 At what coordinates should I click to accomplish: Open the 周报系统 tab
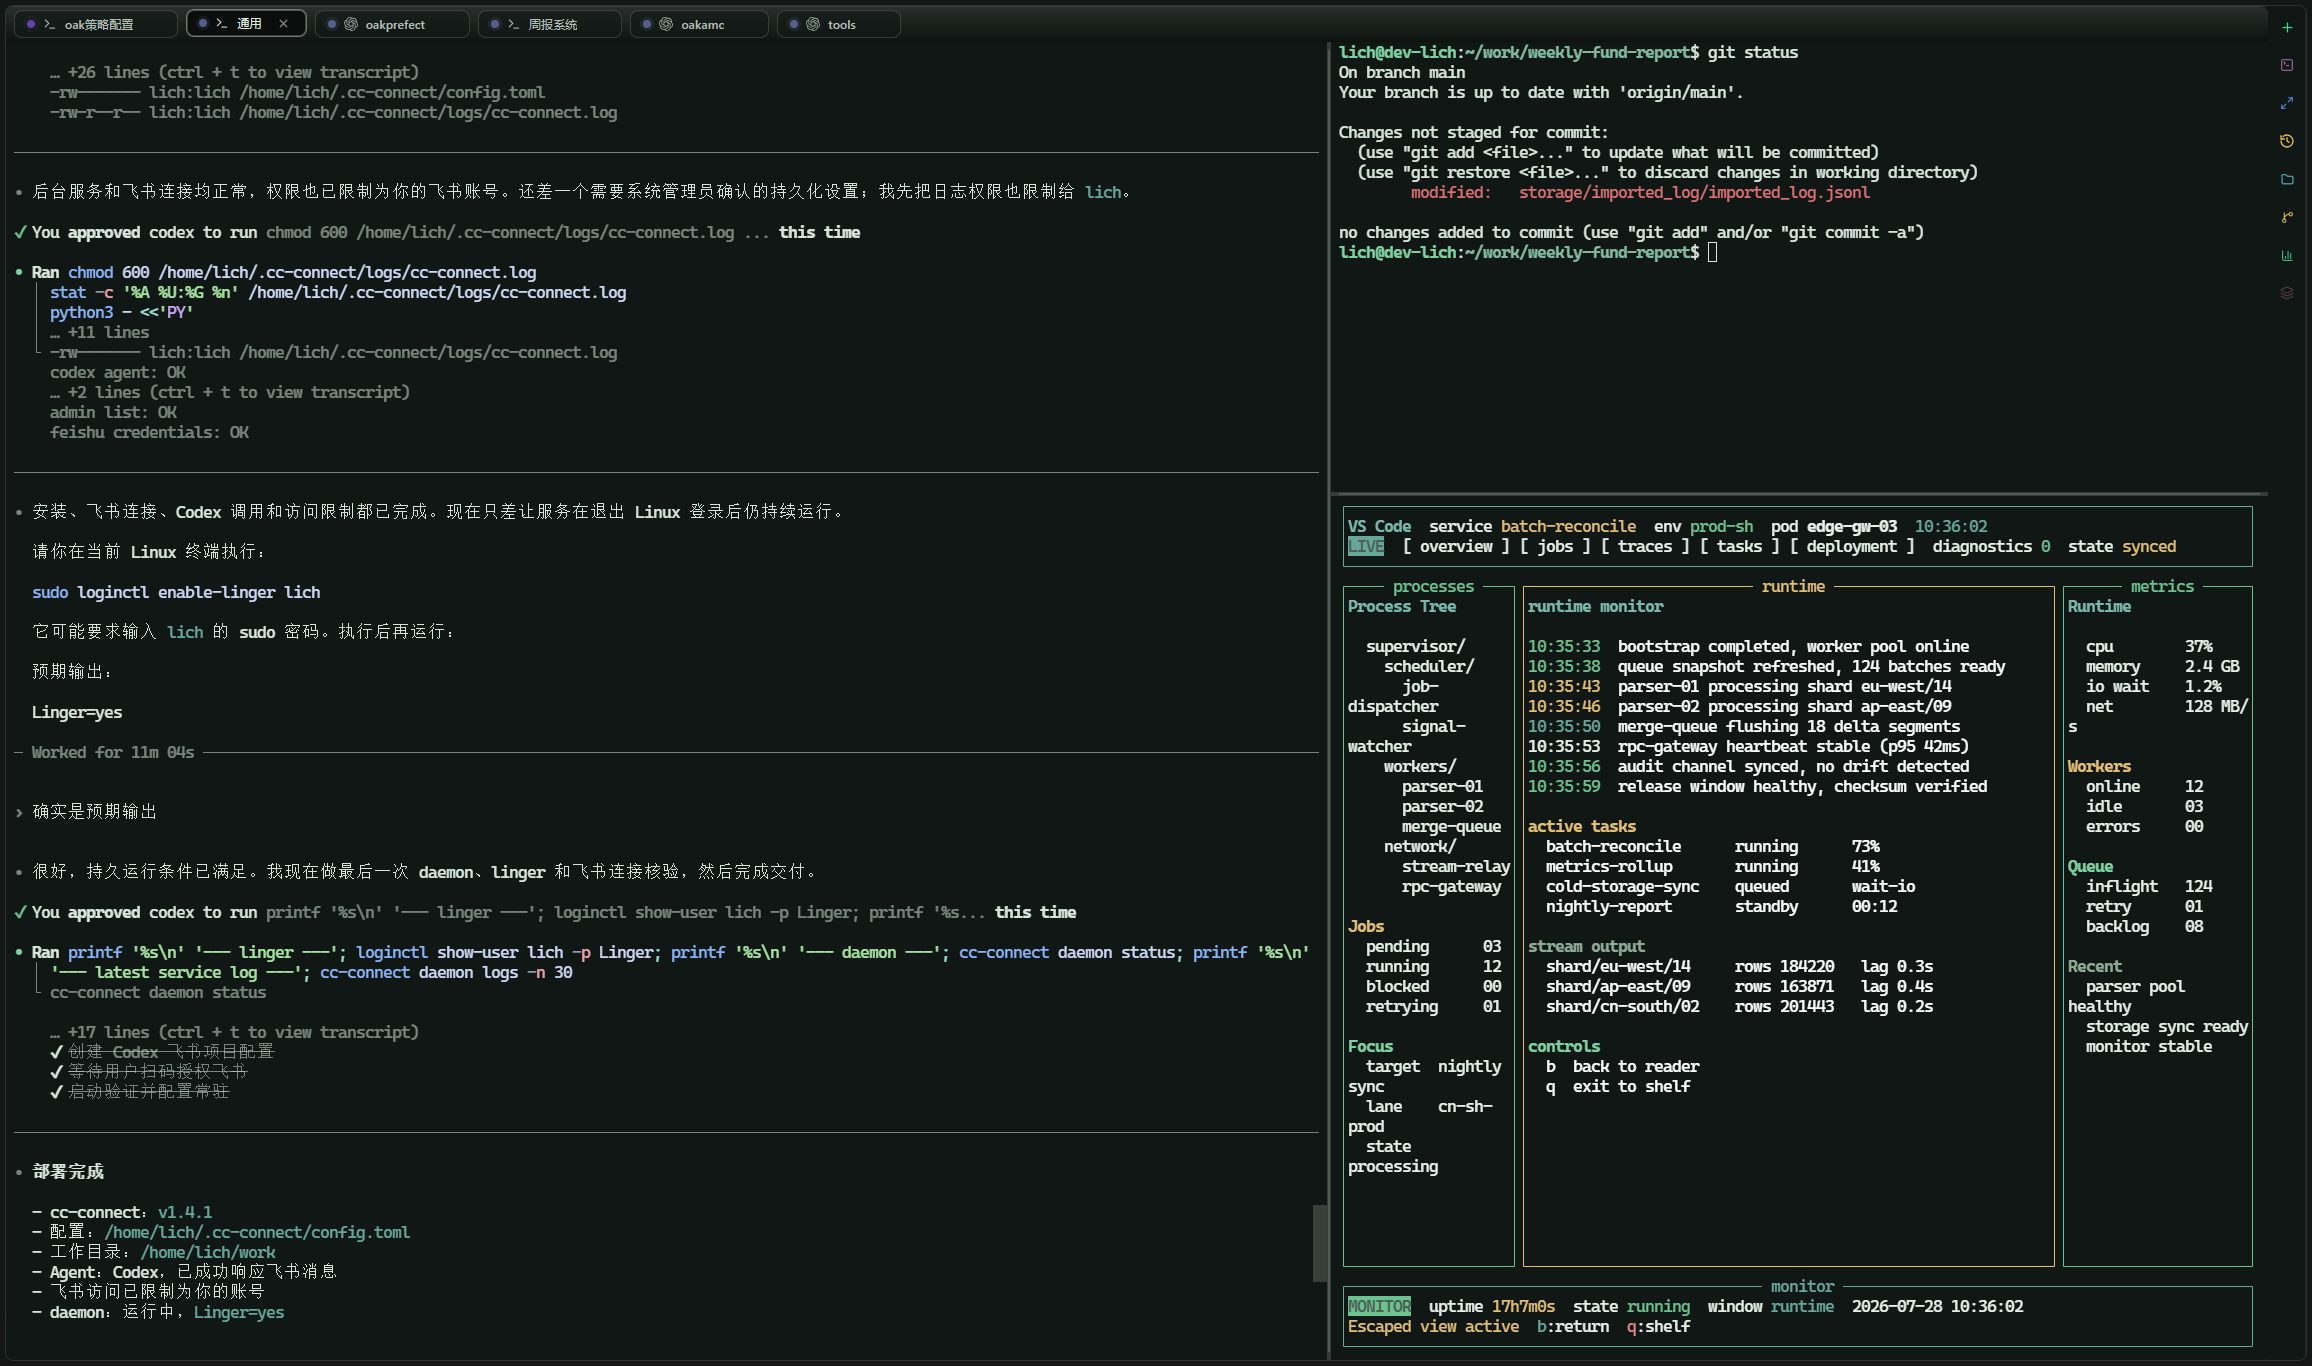point(550,24)
